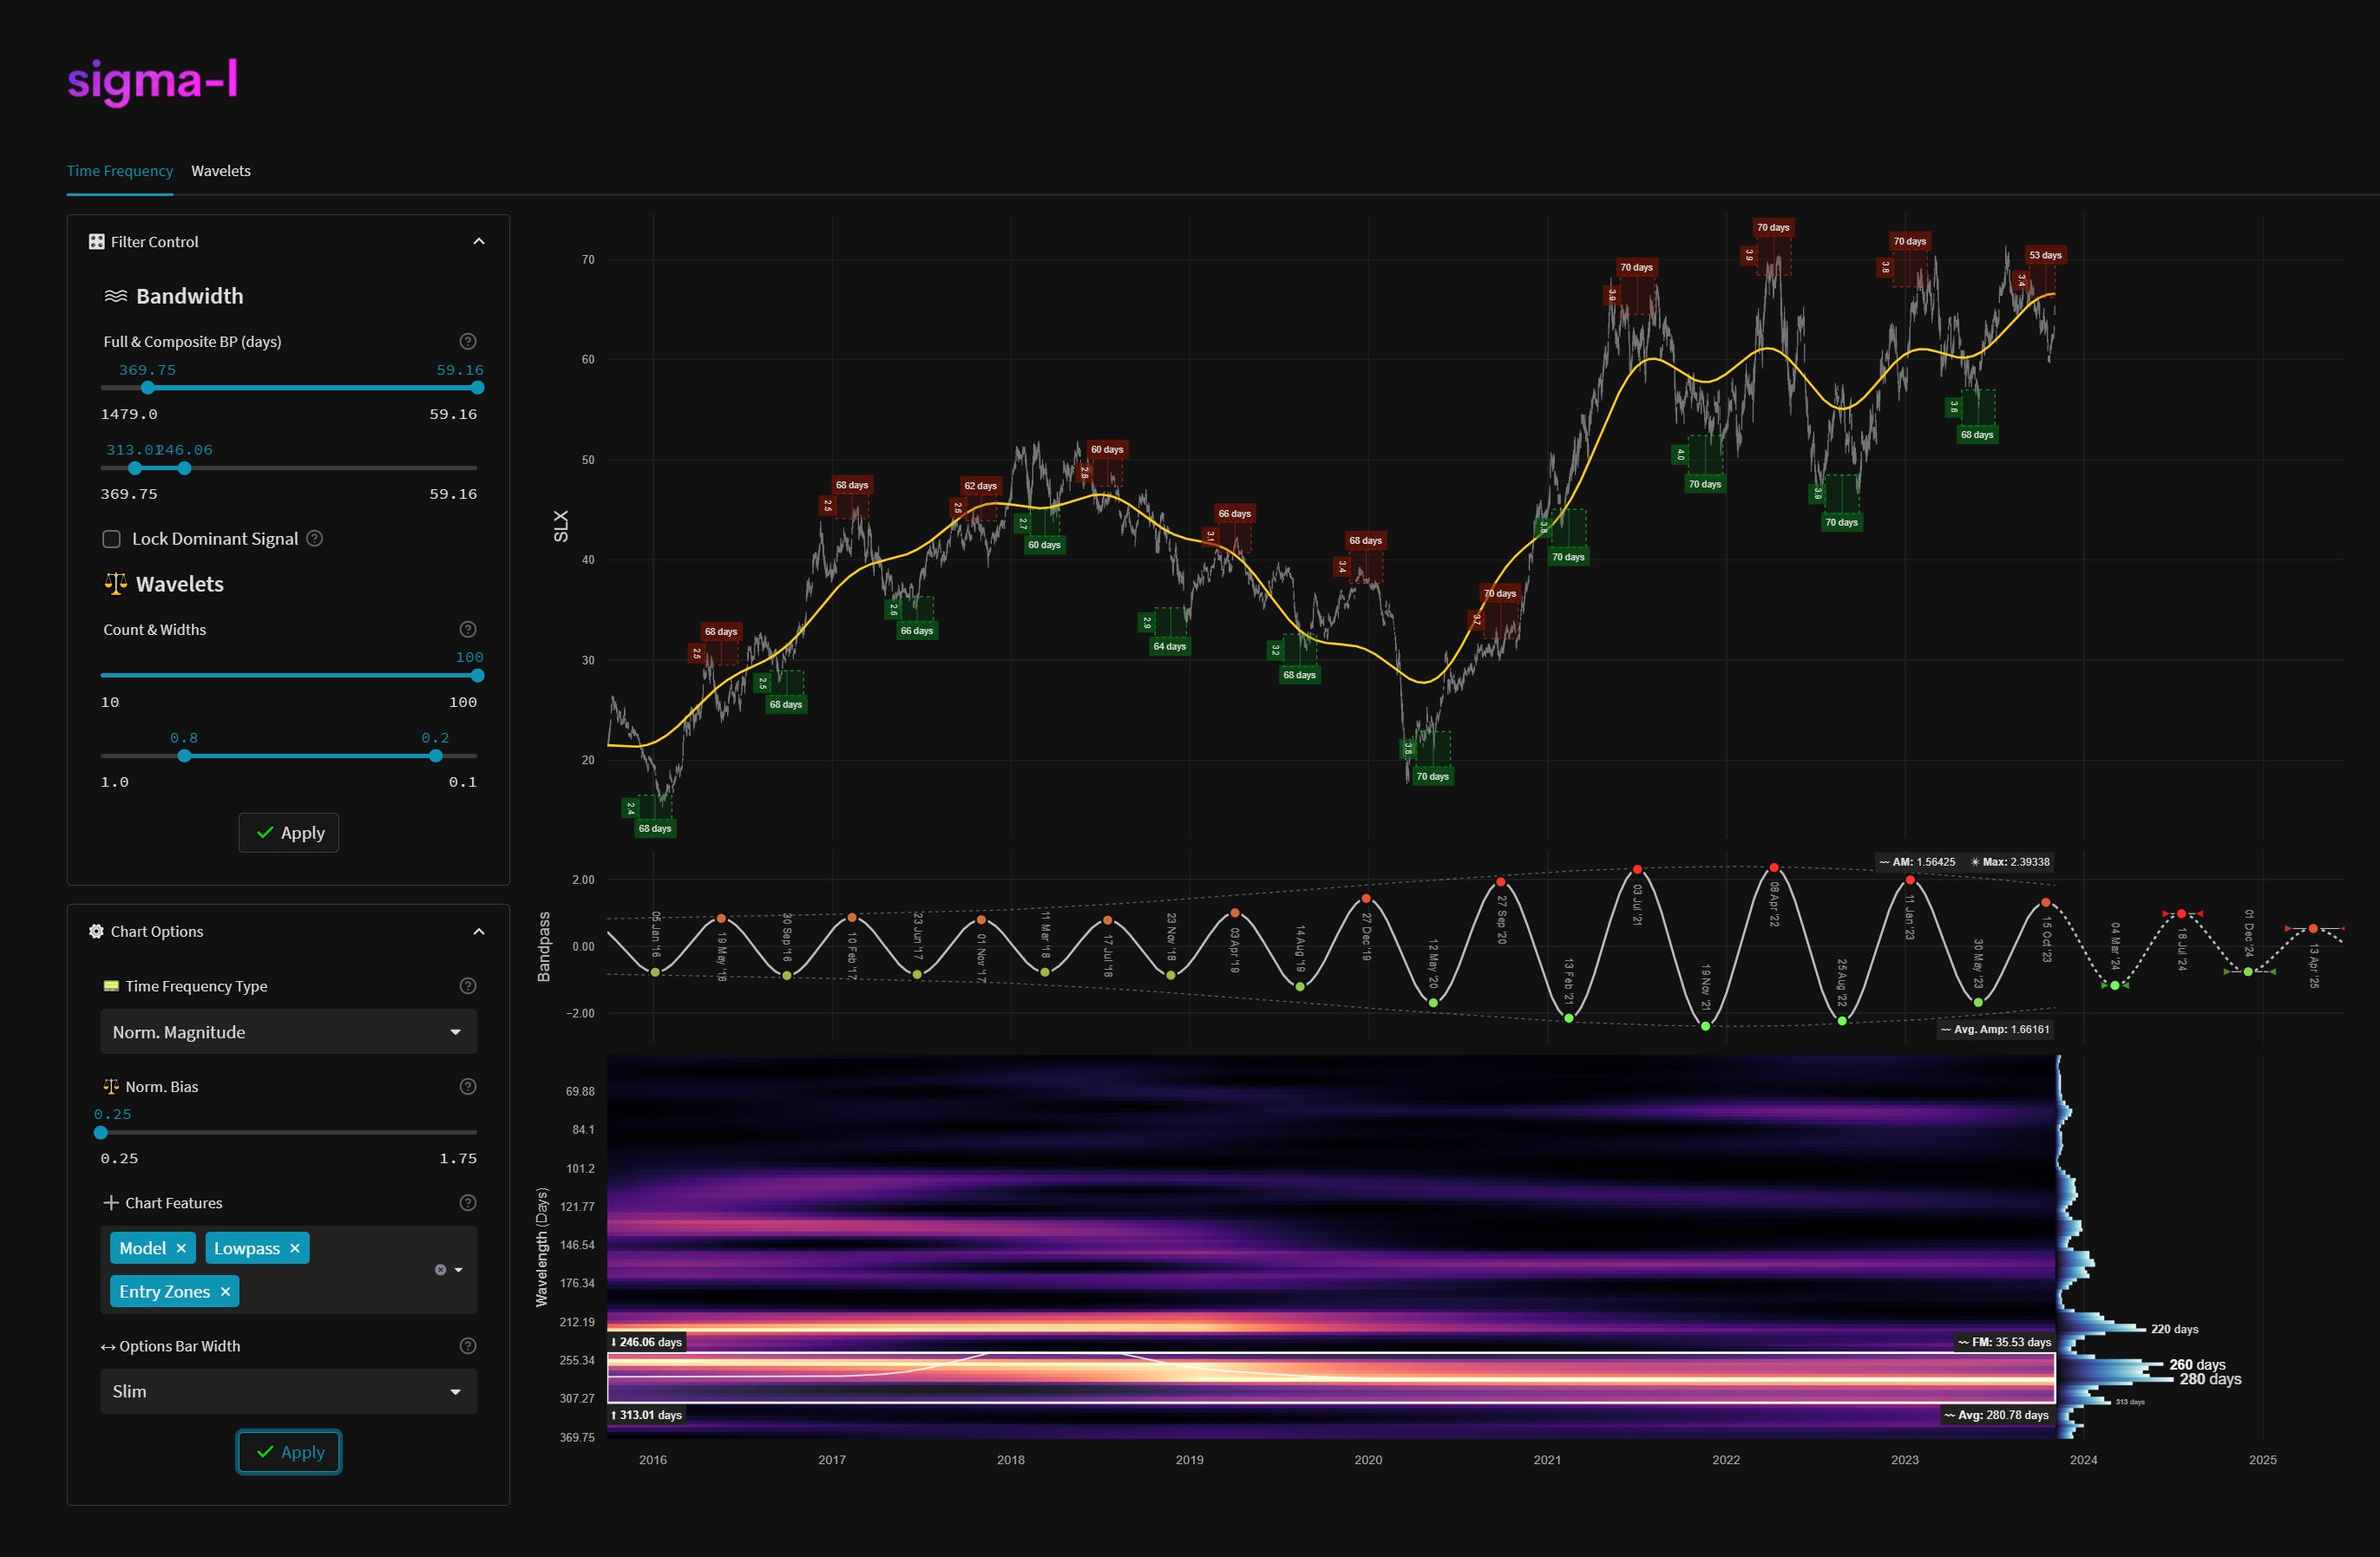Screen dimensions: 2380x1557
Task: Remove the Entry Zones feature tag
Action: (225, 1292)
